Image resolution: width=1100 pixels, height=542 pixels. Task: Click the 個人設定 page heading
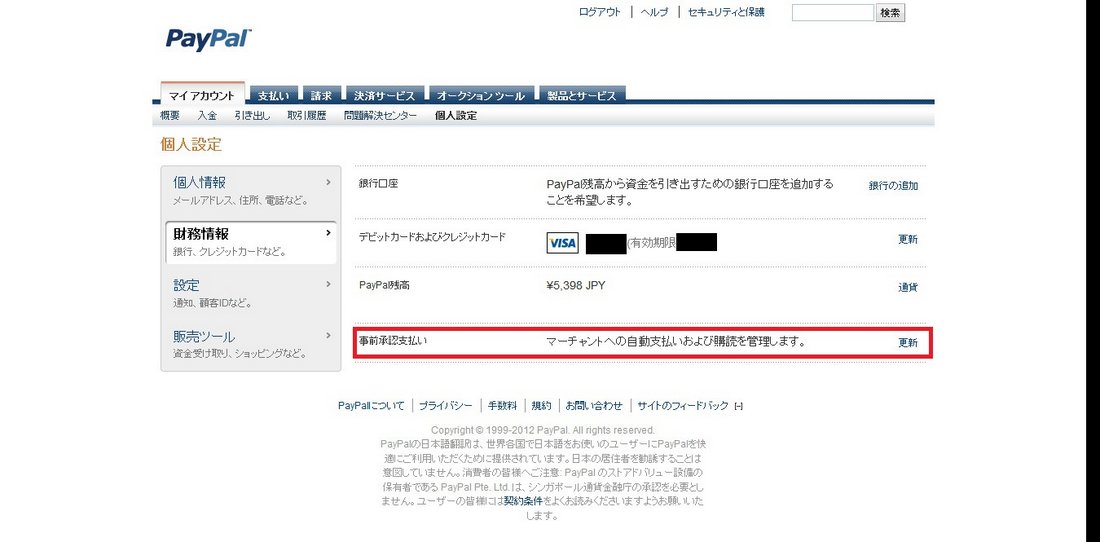(x=191, y=145)
